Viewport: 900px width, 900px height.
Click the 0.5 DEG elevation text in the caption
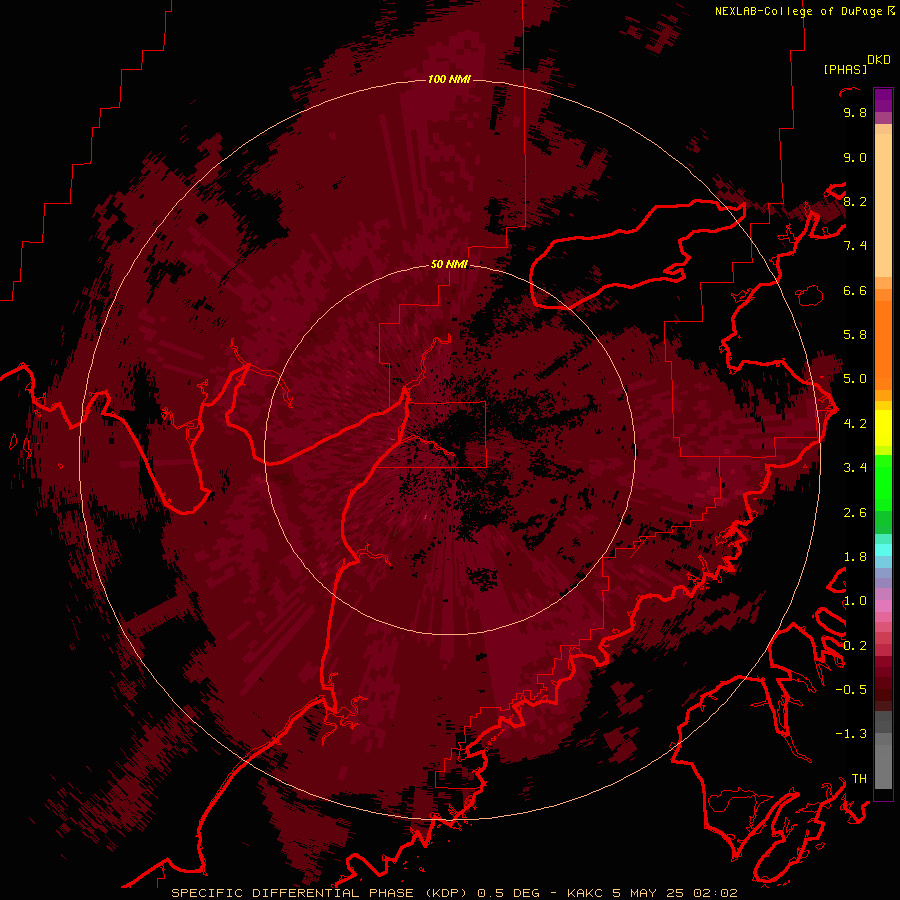click(x=509, y=893)
